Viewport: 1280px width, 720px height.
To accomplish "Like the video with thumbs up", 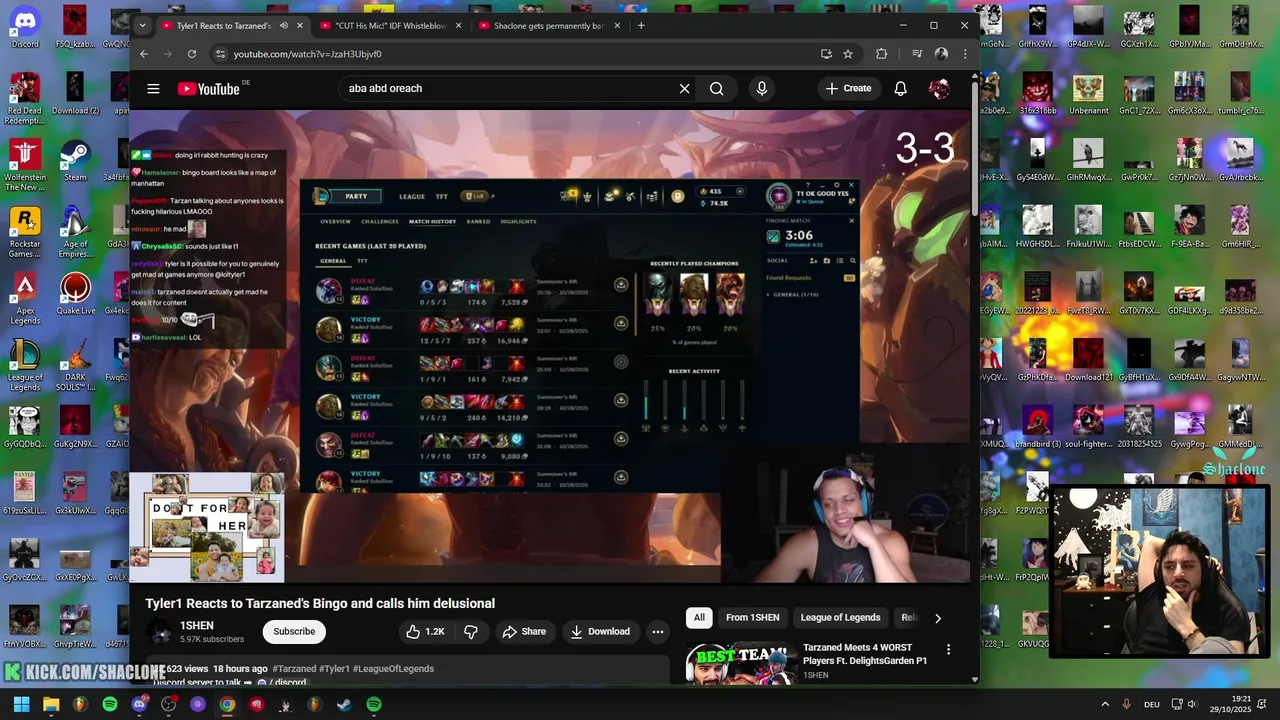I will point(425,631).
